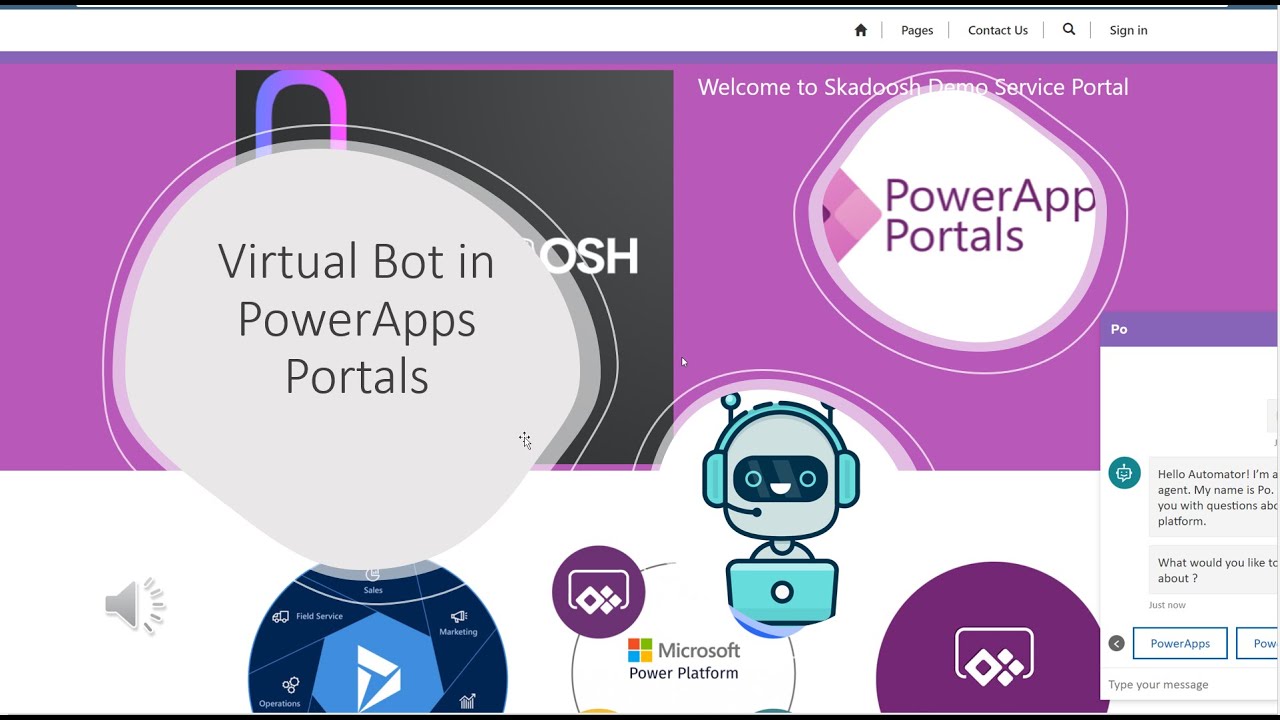This screenshot has height=720, width=1280.
Task: Go to Contact Us page
Action: coord(998,30)
